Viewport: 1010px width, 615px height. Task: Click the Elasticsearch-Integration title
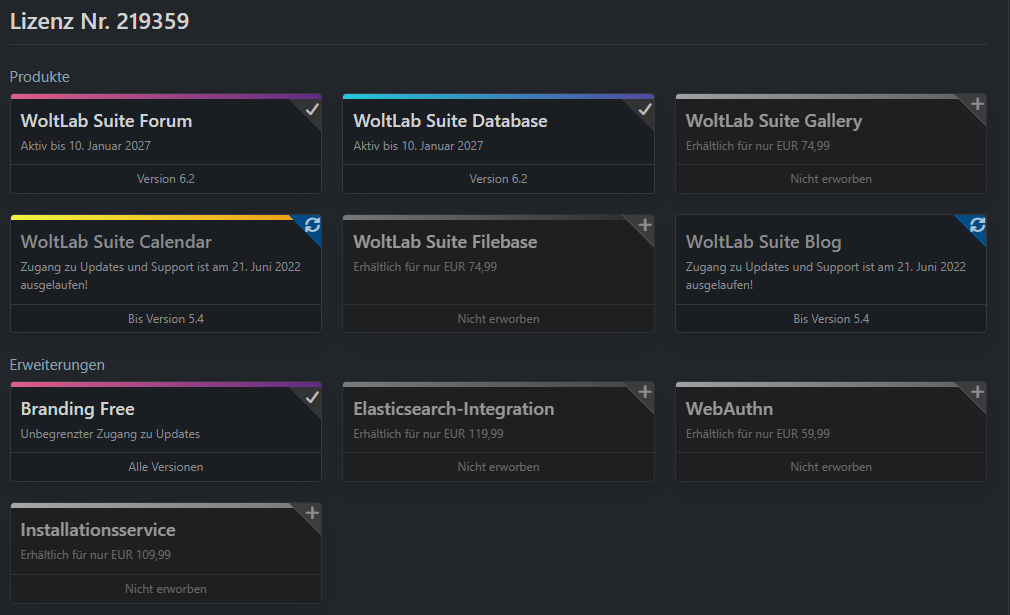[x=453, y=409]
